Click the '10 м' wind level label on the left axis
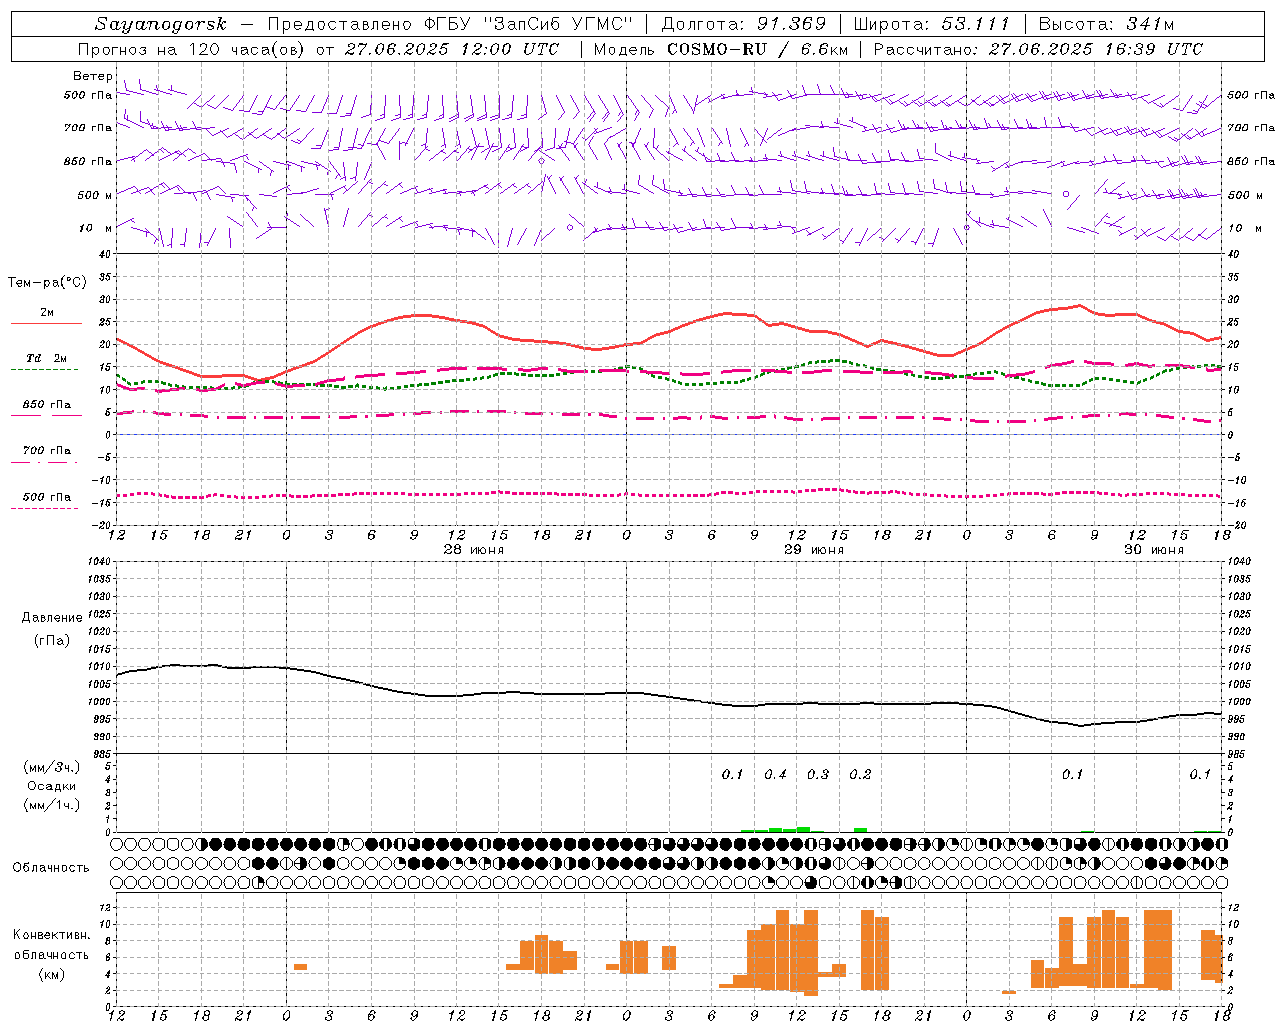The width and height of the screenshot is (1280, 1024). coord(95,228)
